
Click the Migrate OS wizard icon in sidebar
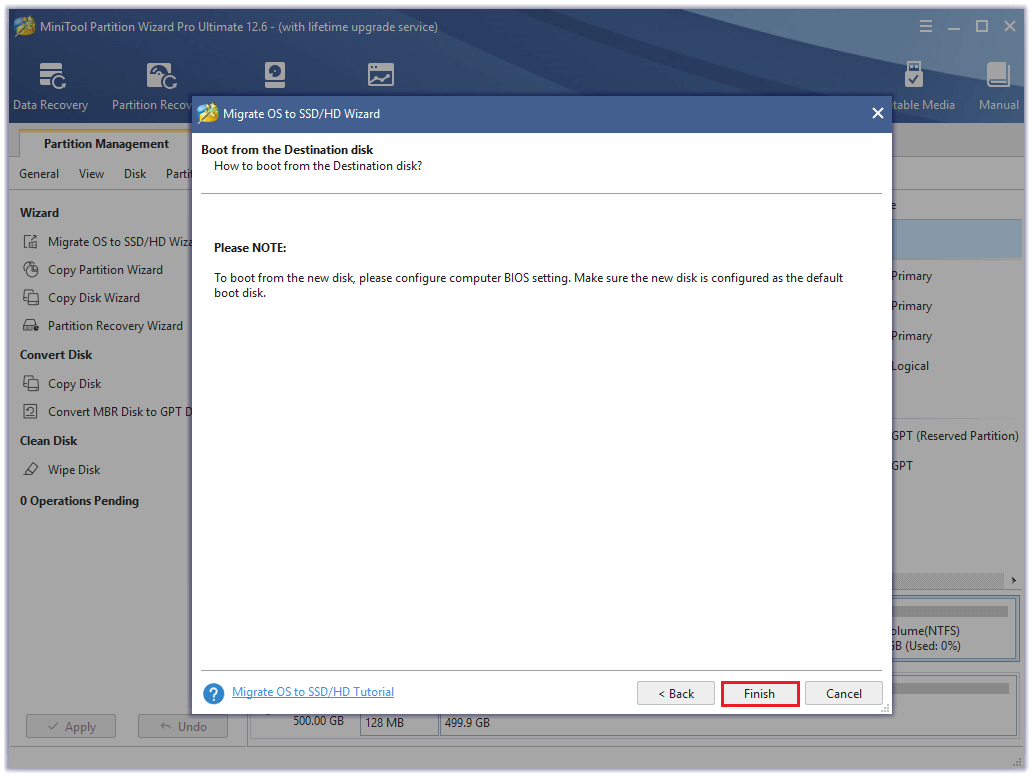[x=30, y=242]
